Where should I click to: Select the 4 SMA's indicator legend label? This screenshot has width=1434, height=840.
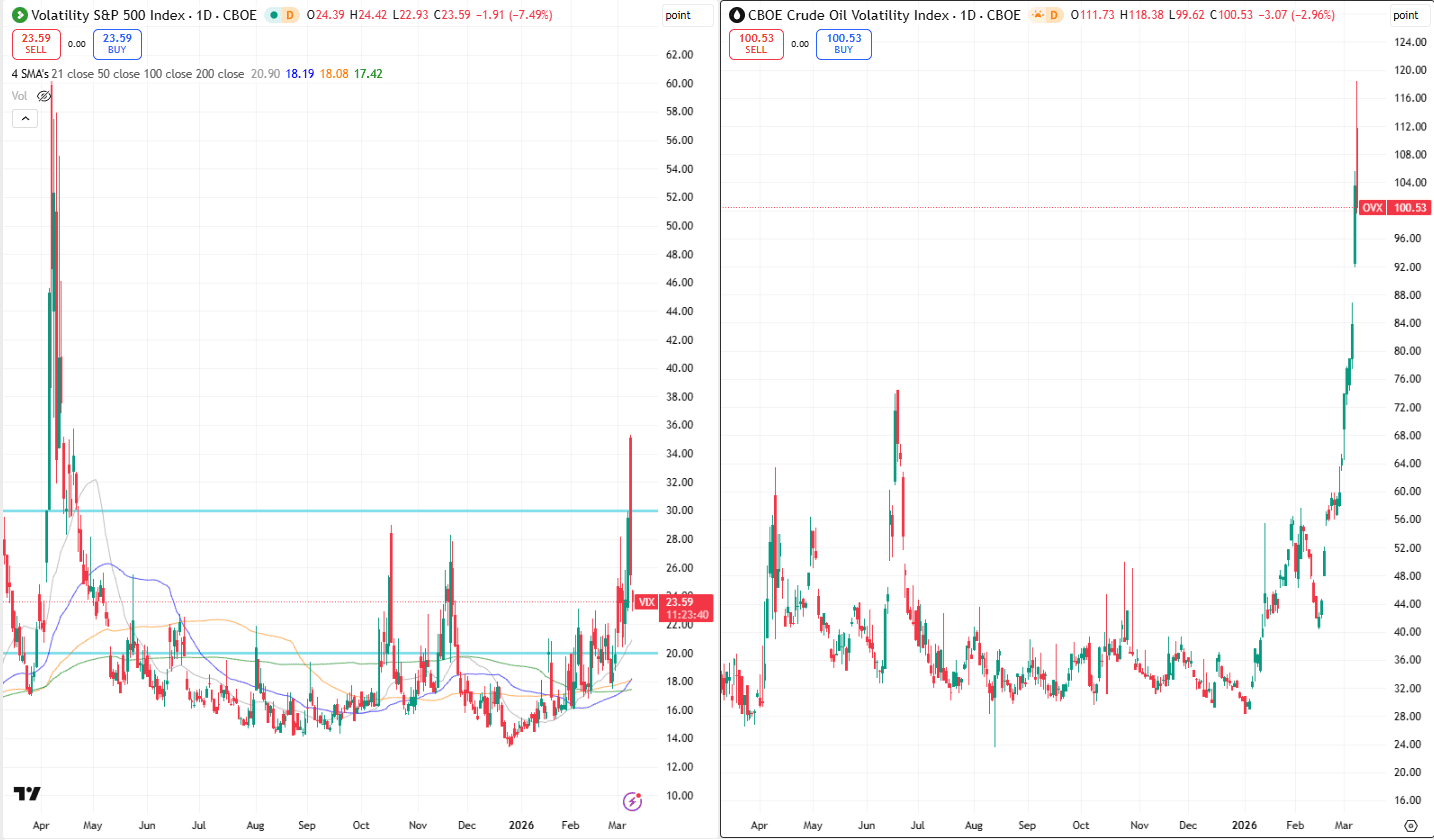point(32,73)
